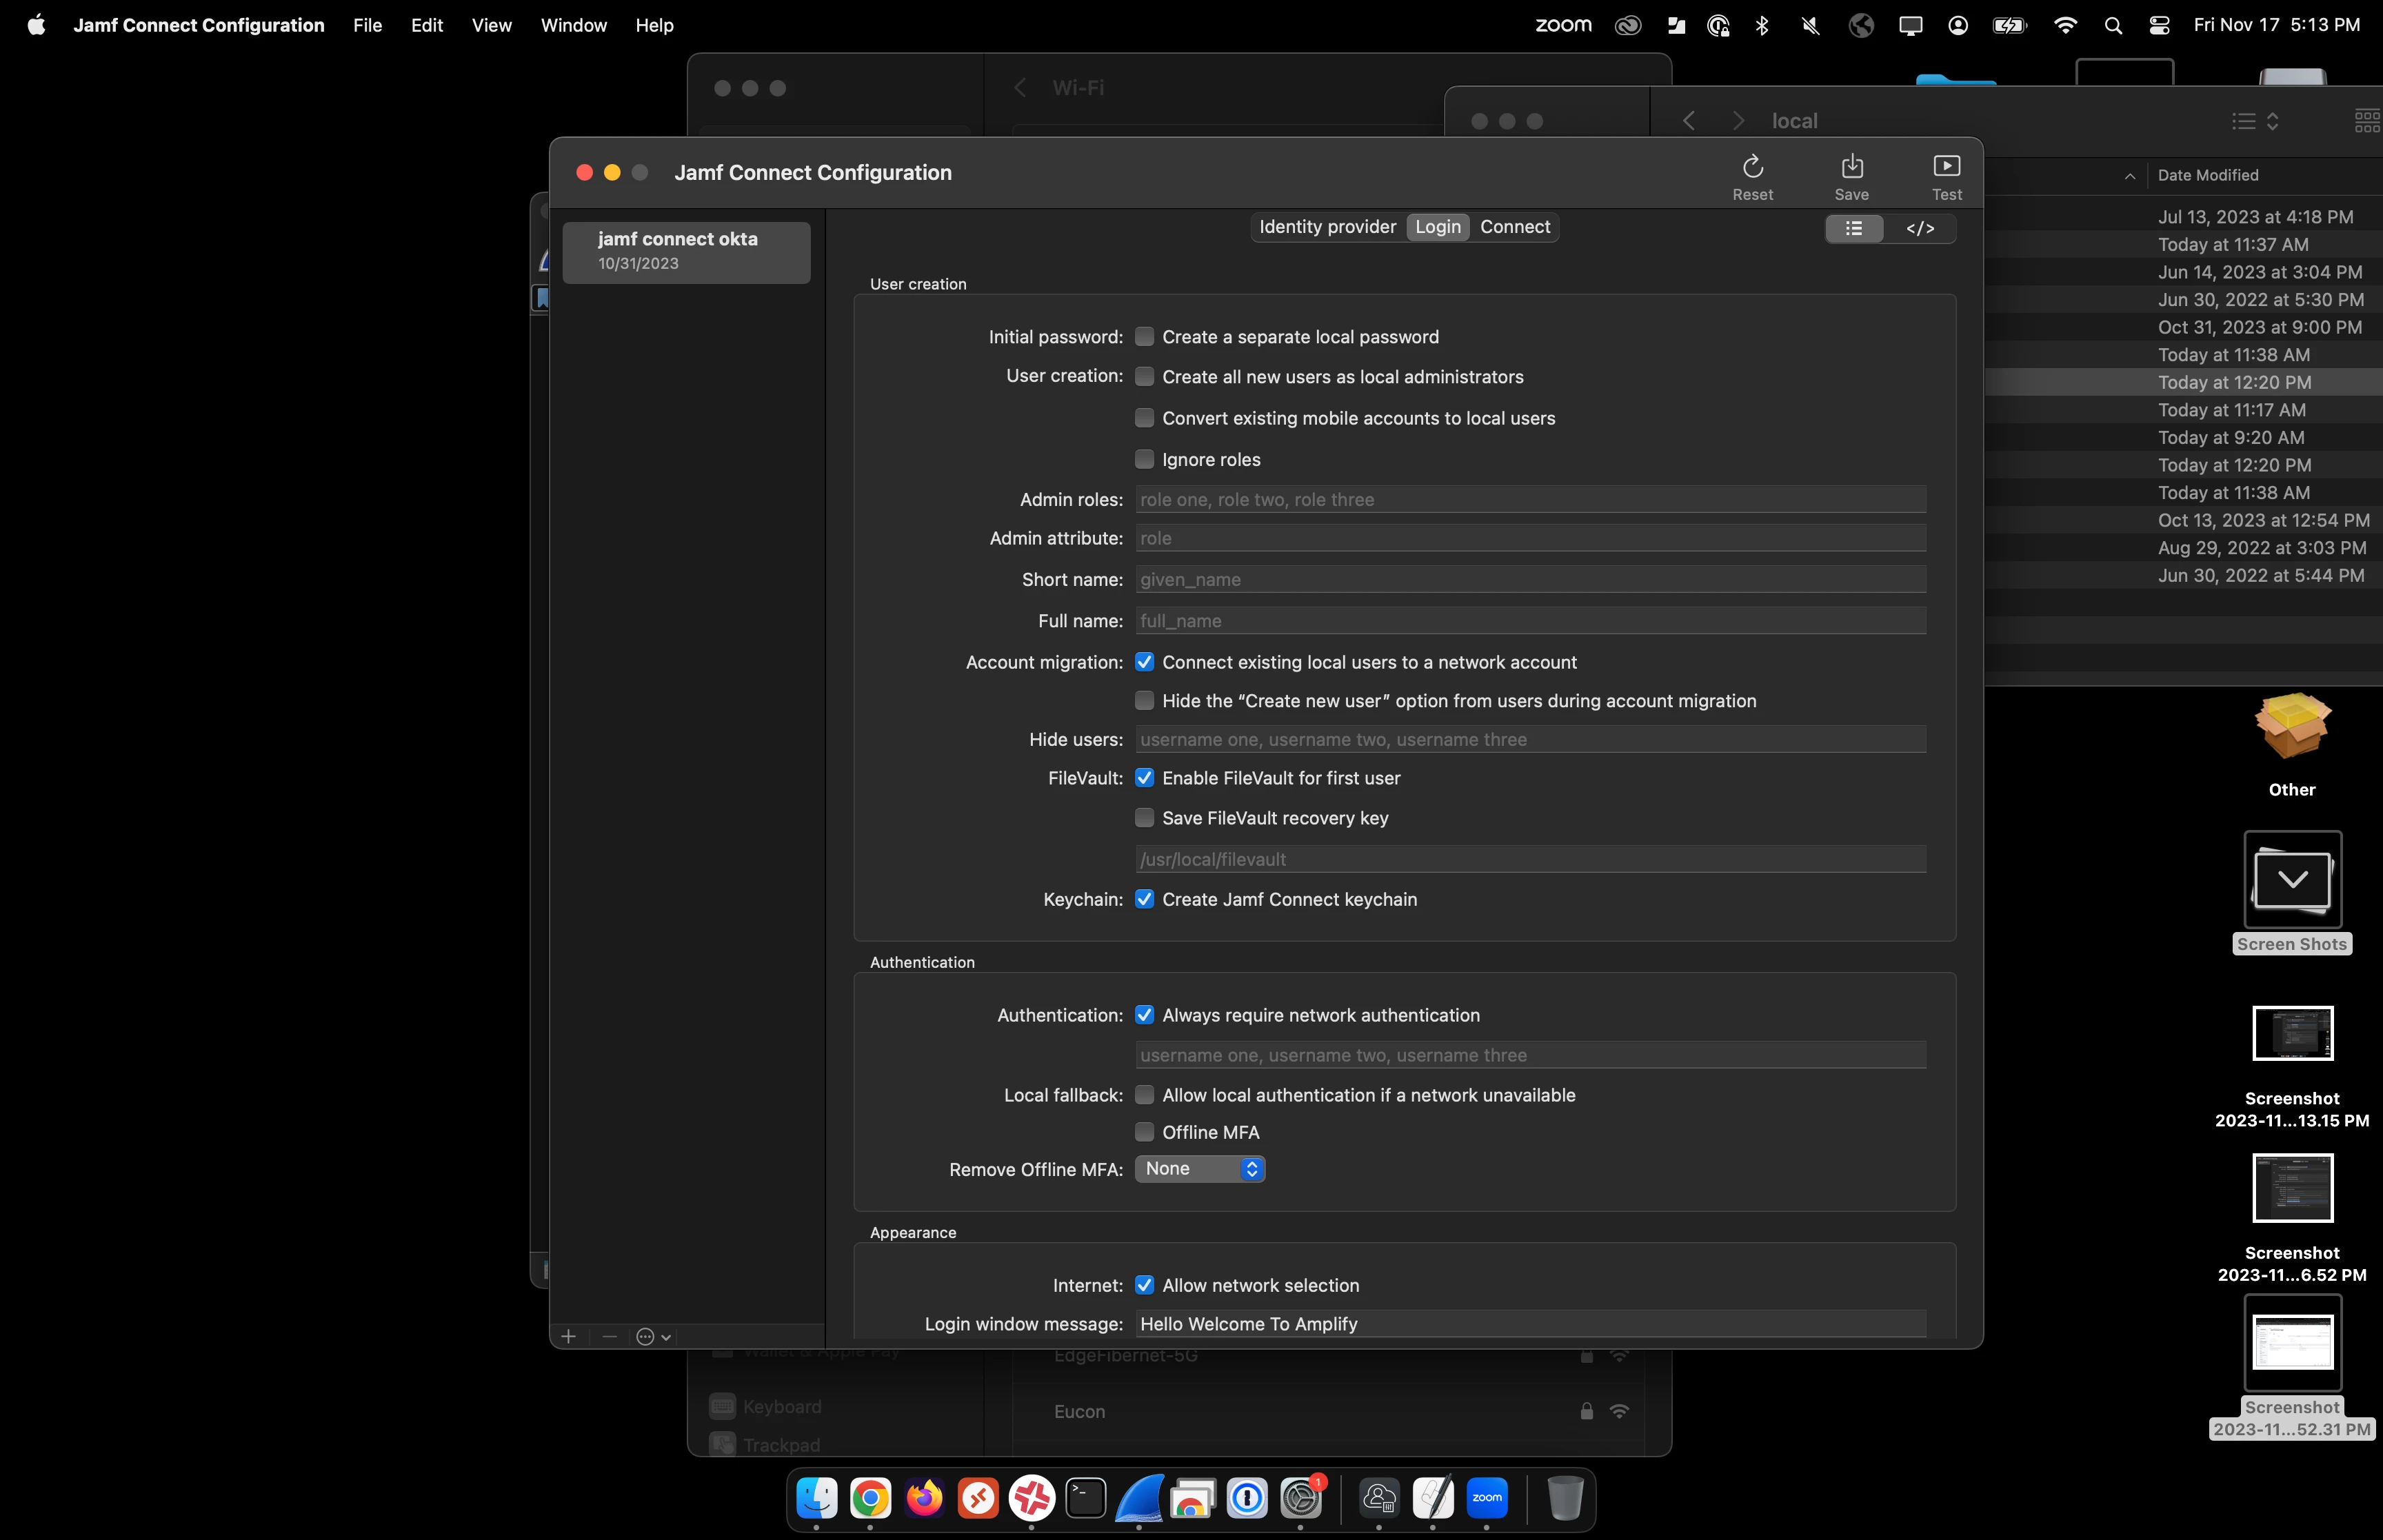This screenshot has width=2383, height=1540.
Task: Open Firefox from the Dock
Action: click(924, 1497)
